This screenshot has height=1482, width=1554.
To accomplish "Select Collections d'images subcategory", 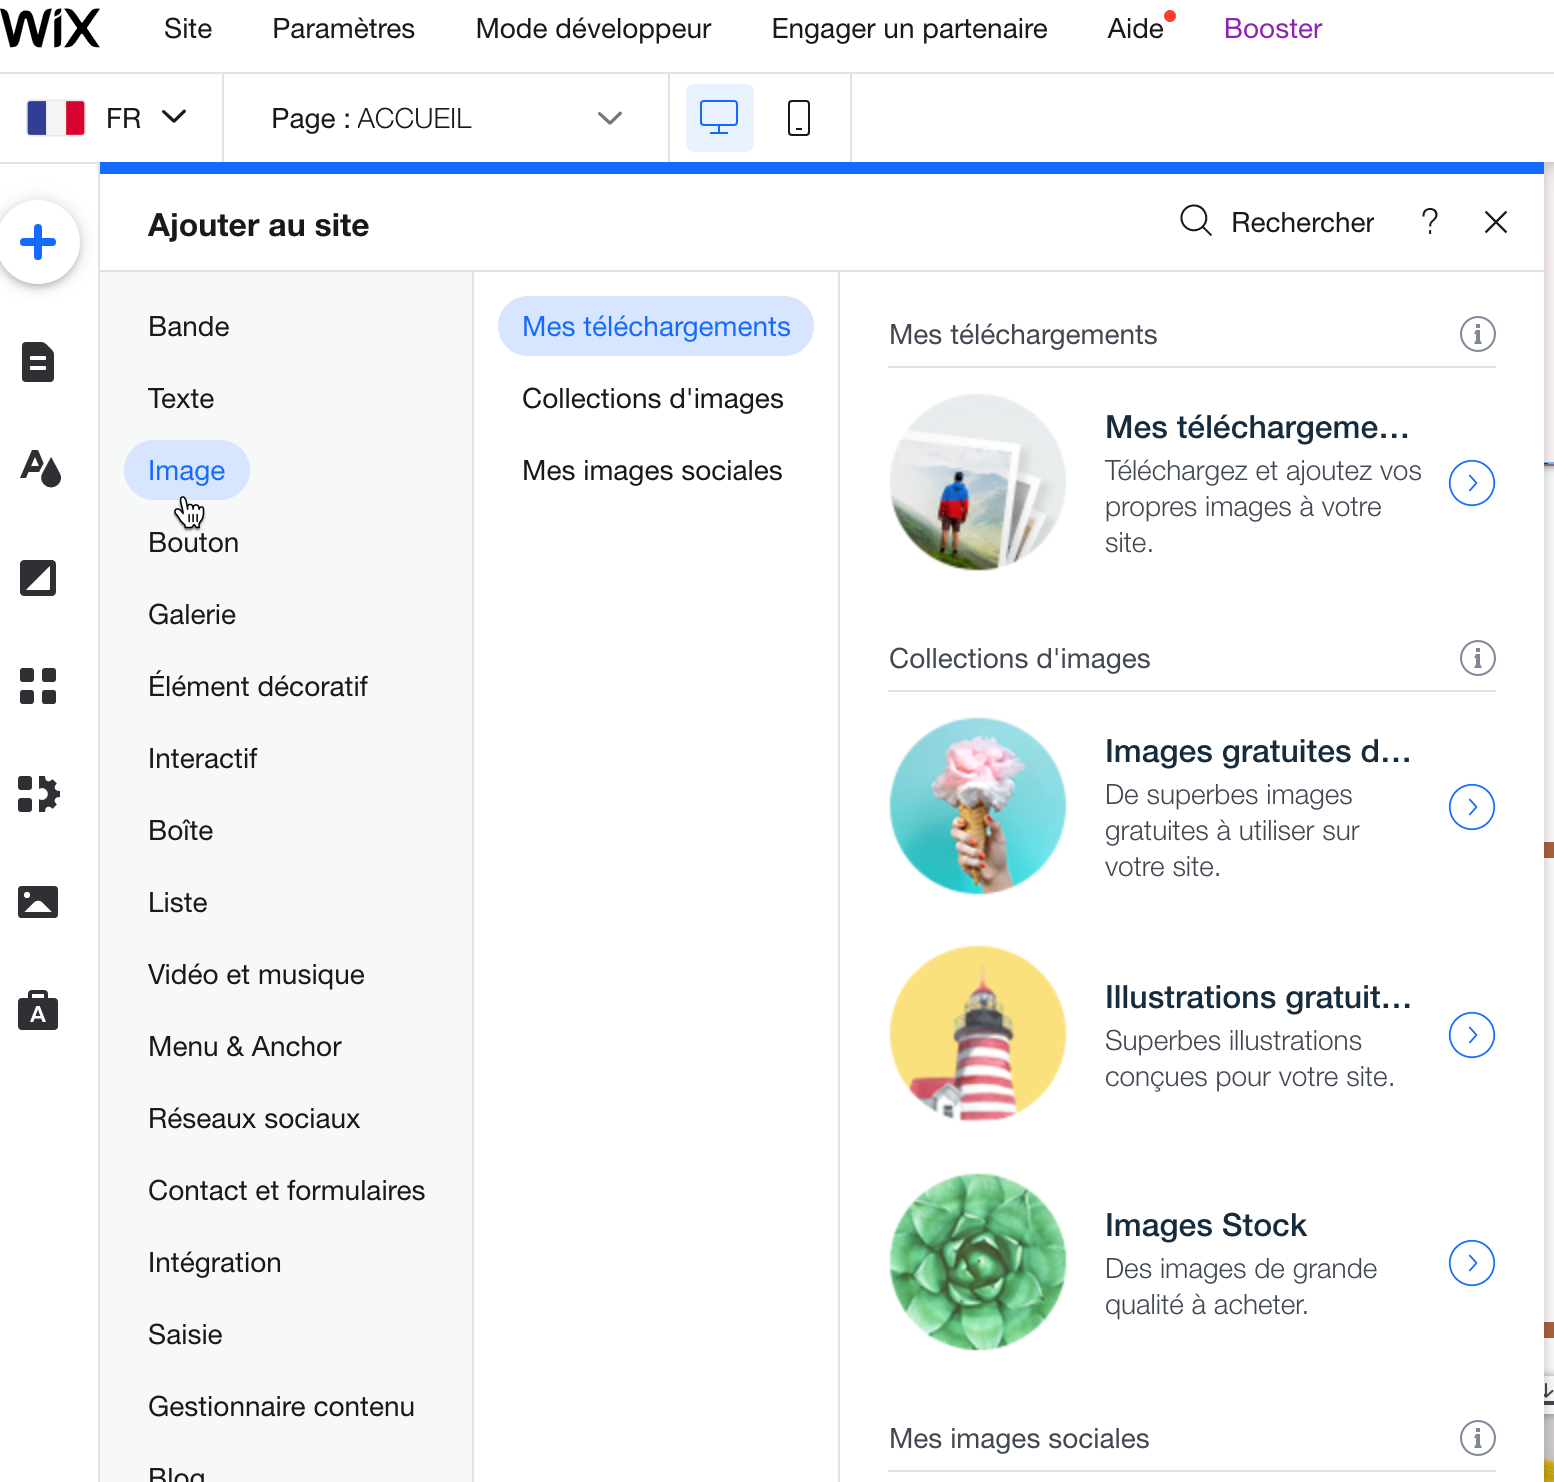I will tap(652, 399).
